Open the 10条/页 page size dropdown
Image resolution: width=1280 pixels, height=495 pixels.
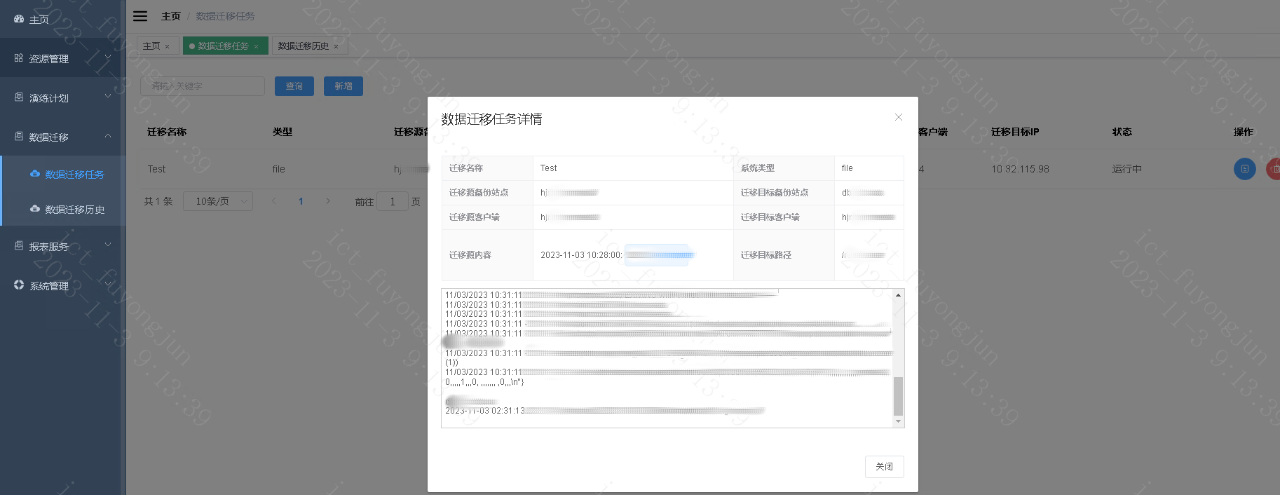click(x=216, y=201)
